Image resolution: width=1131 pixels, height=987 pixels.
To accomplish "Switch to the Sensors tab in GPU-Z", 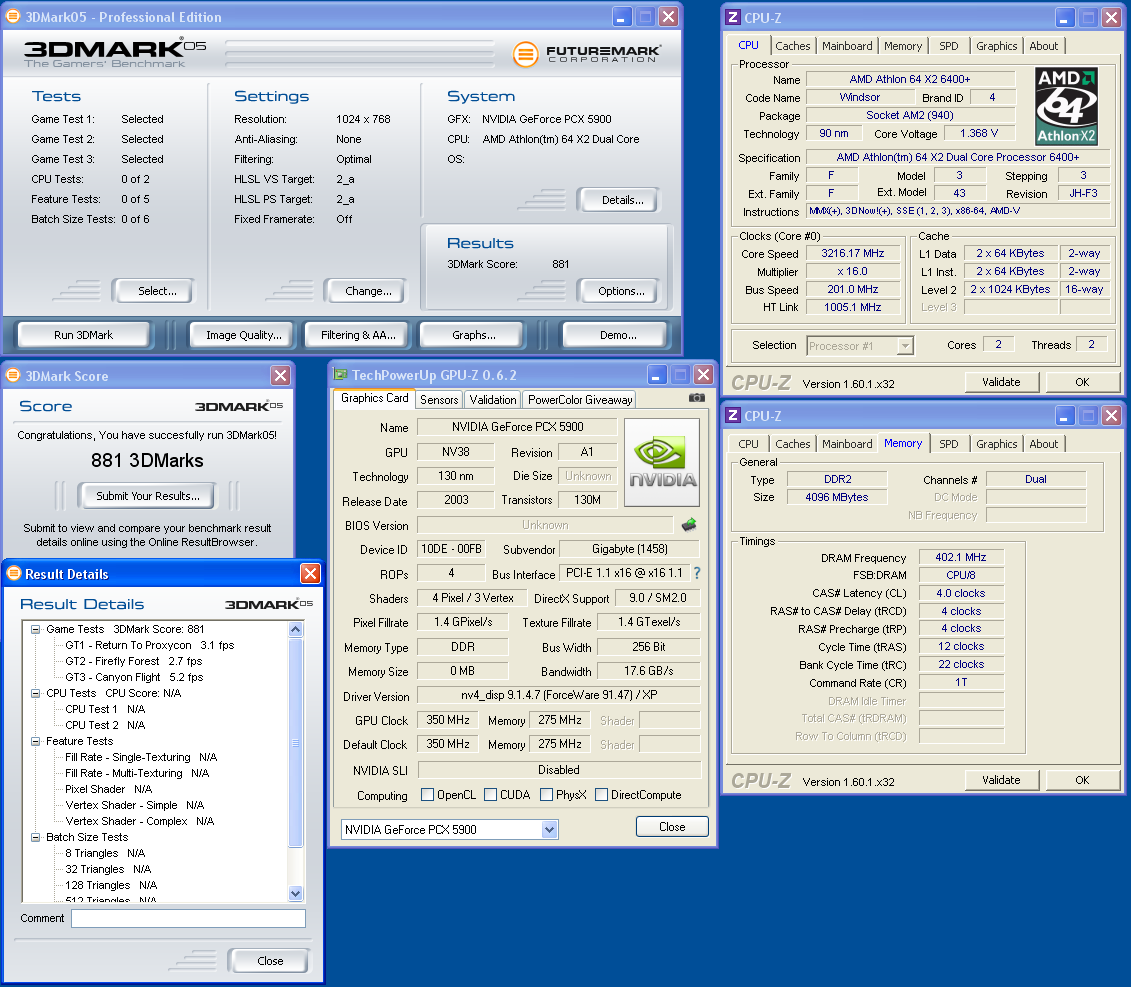I will point(439,399).
